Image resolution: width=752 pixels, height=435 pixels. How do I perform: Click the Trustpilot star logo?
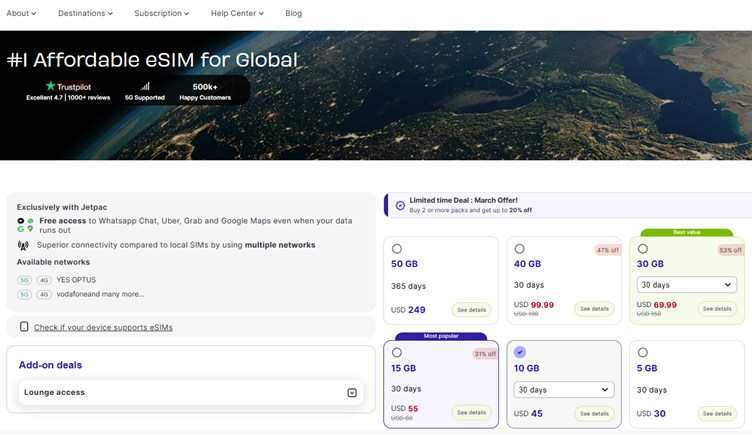click(51, 86)
